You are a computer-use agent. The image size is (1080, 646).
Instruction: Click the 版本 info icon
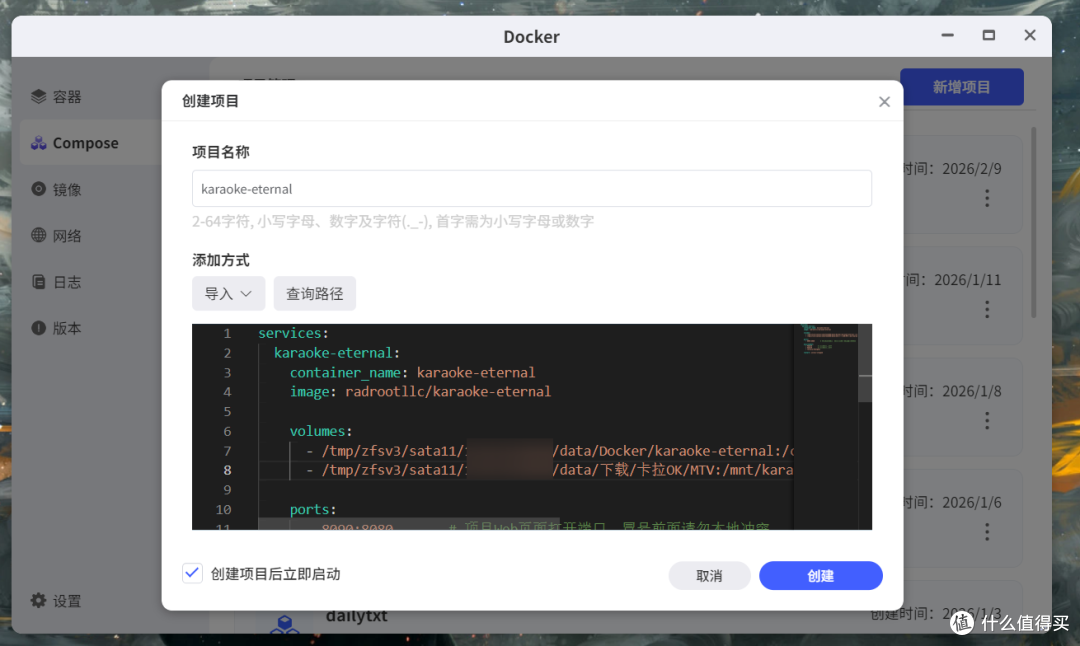point(39,328)
